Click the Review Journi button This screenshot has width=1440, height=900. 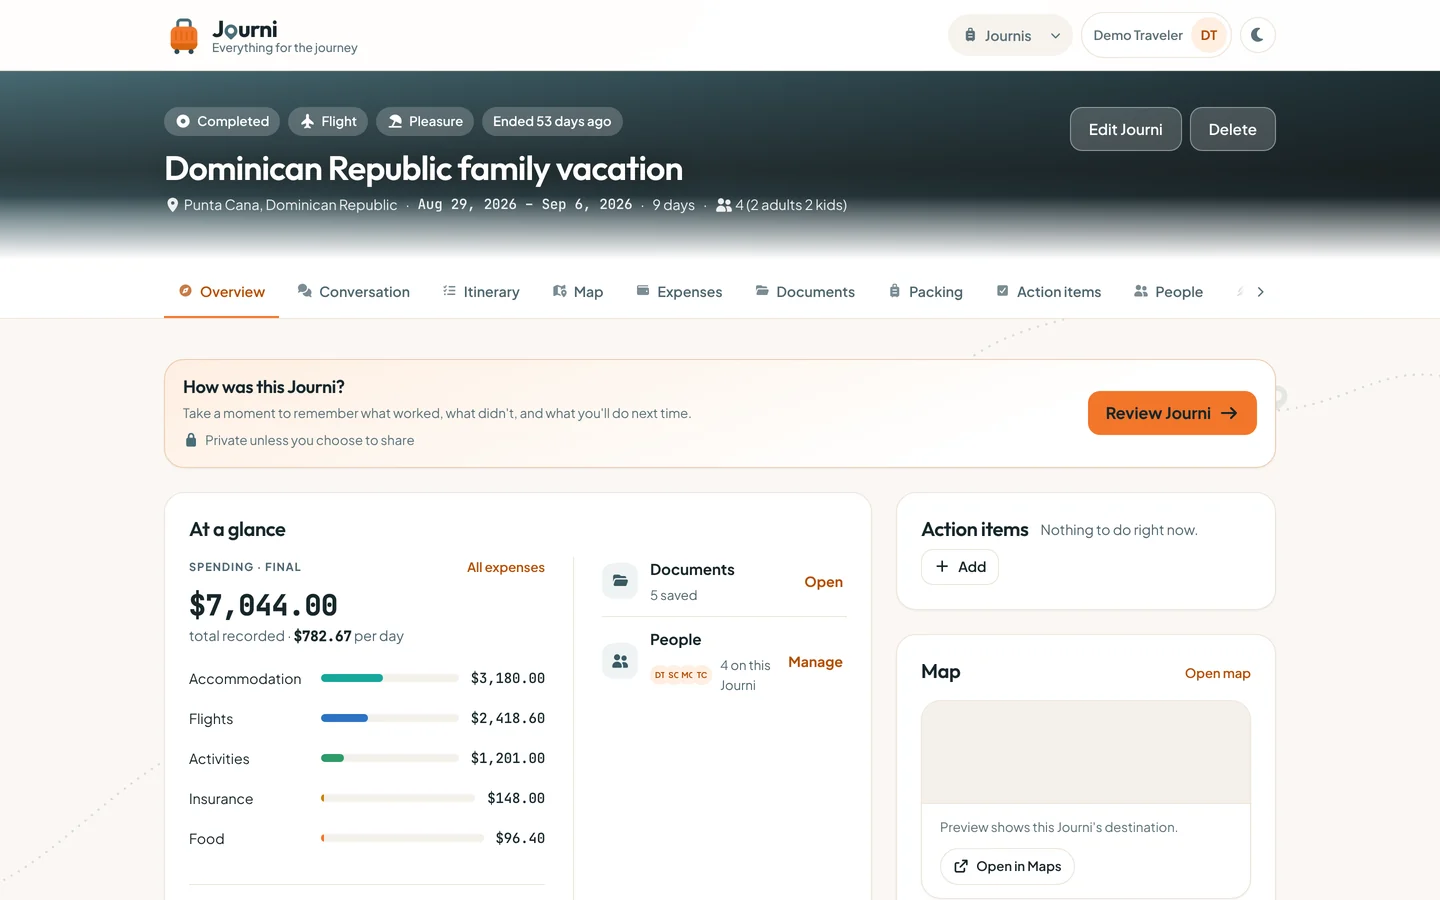(x=1172, y=413)
